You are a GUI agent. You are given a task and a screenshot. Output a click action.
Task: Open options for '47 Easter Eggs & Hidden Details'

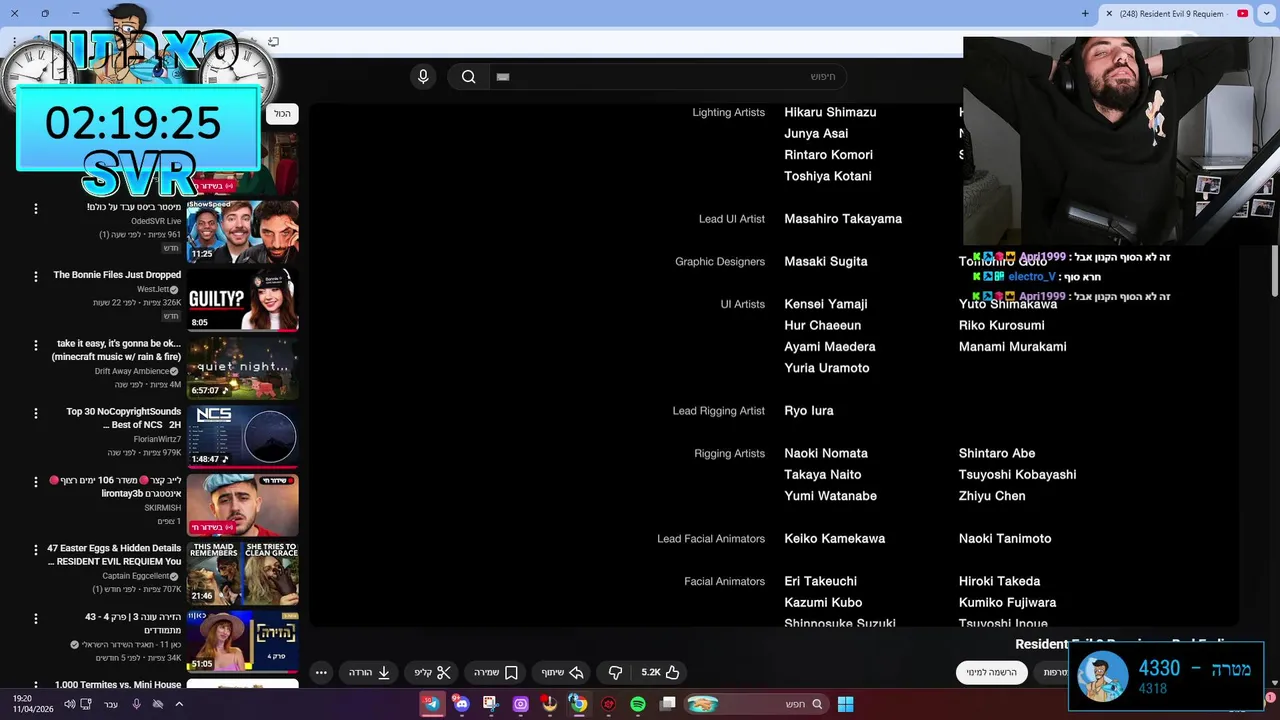click(x=36, y=550)
